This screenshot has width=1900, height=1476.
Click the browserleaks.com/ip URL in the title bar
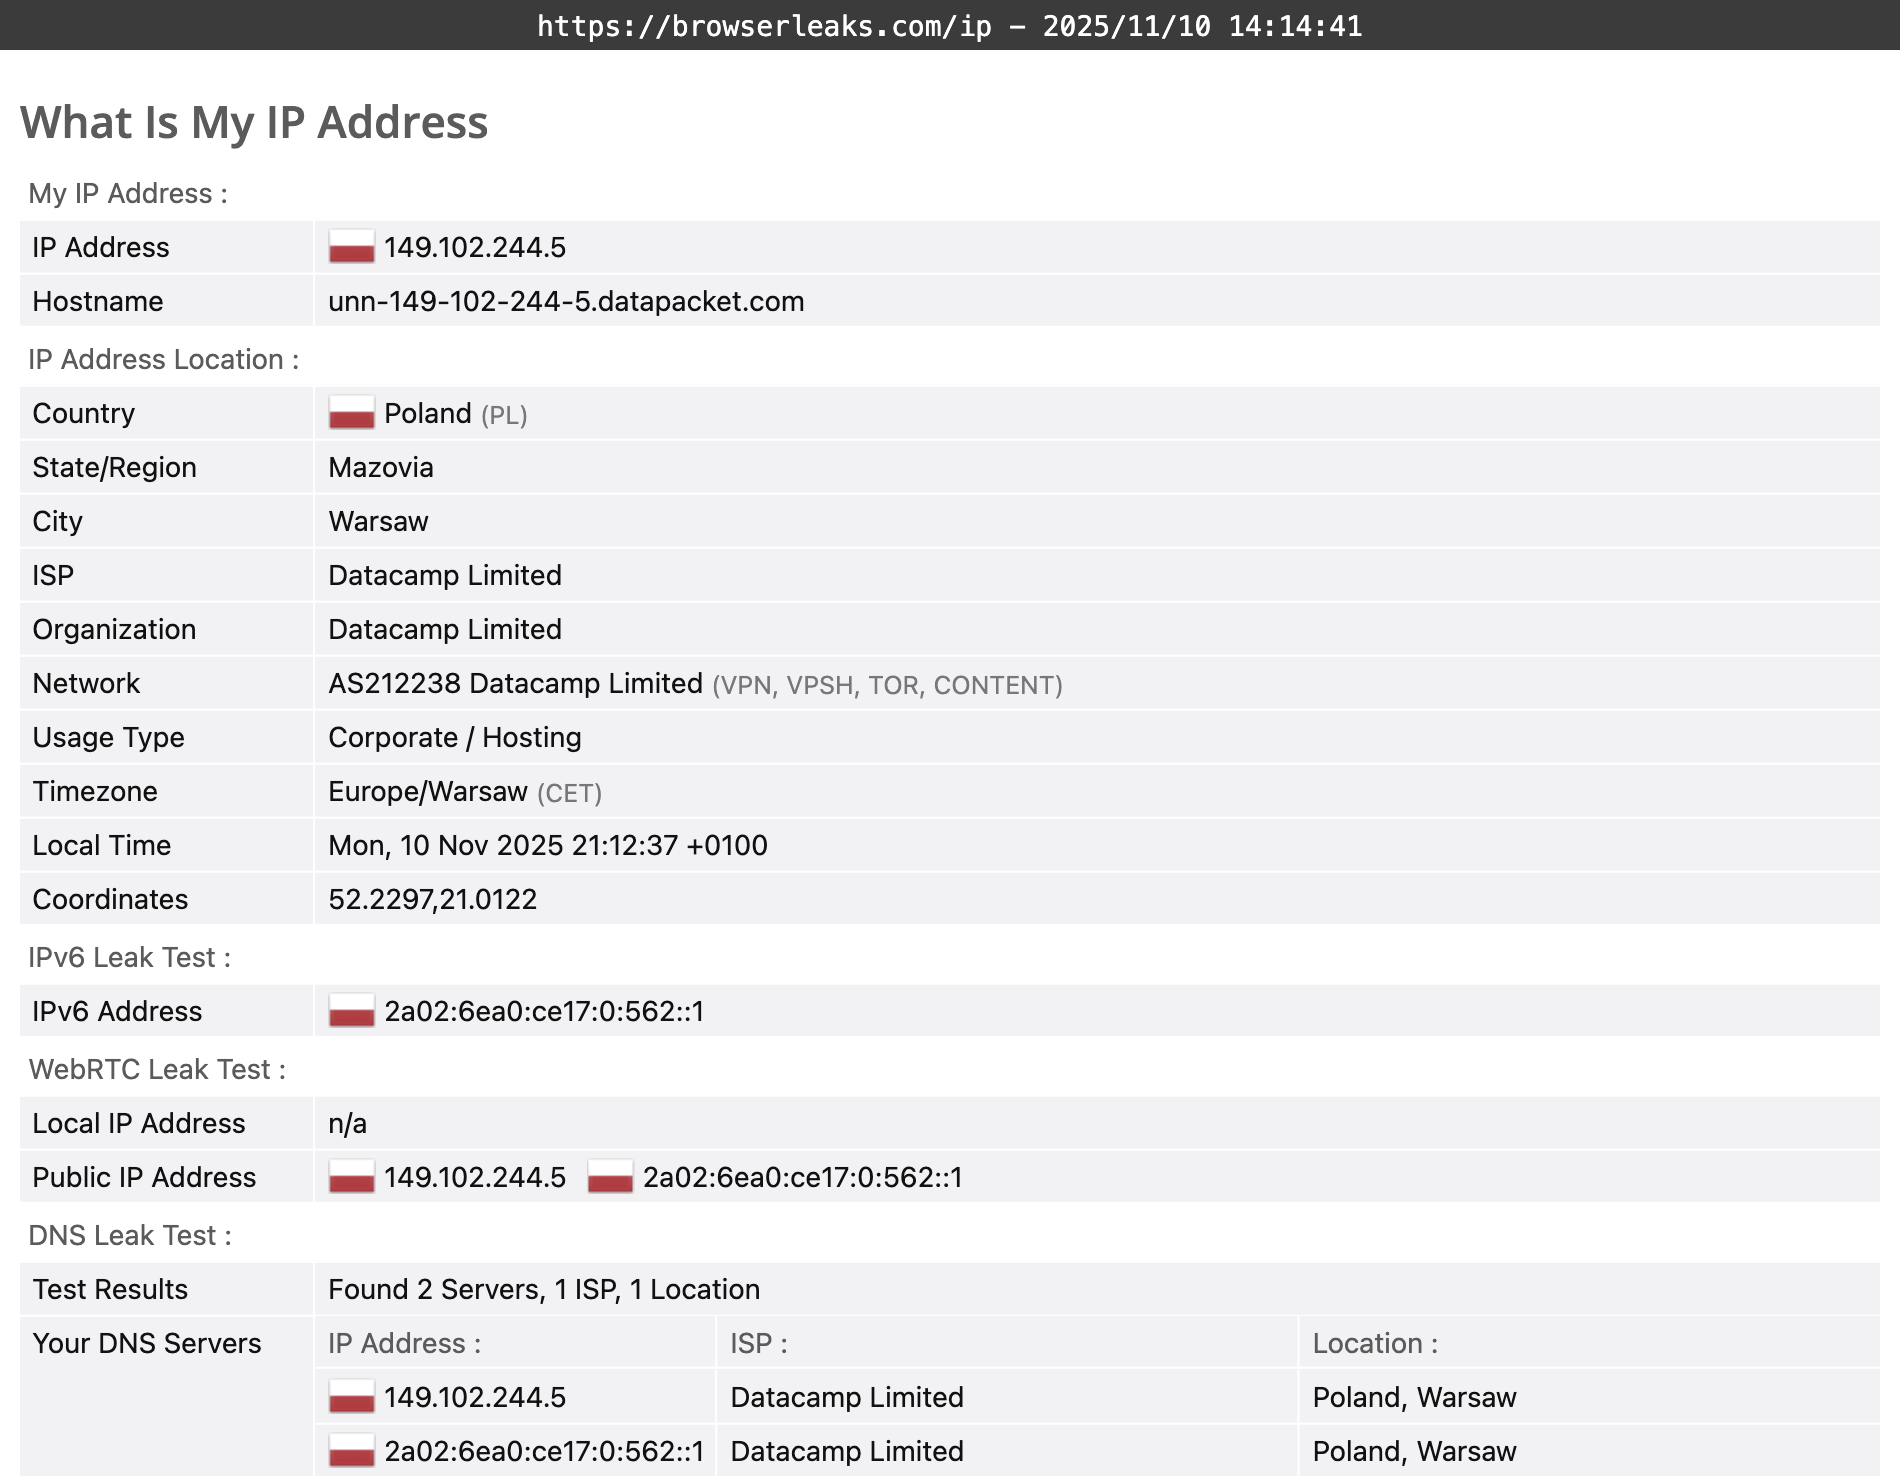763,27
